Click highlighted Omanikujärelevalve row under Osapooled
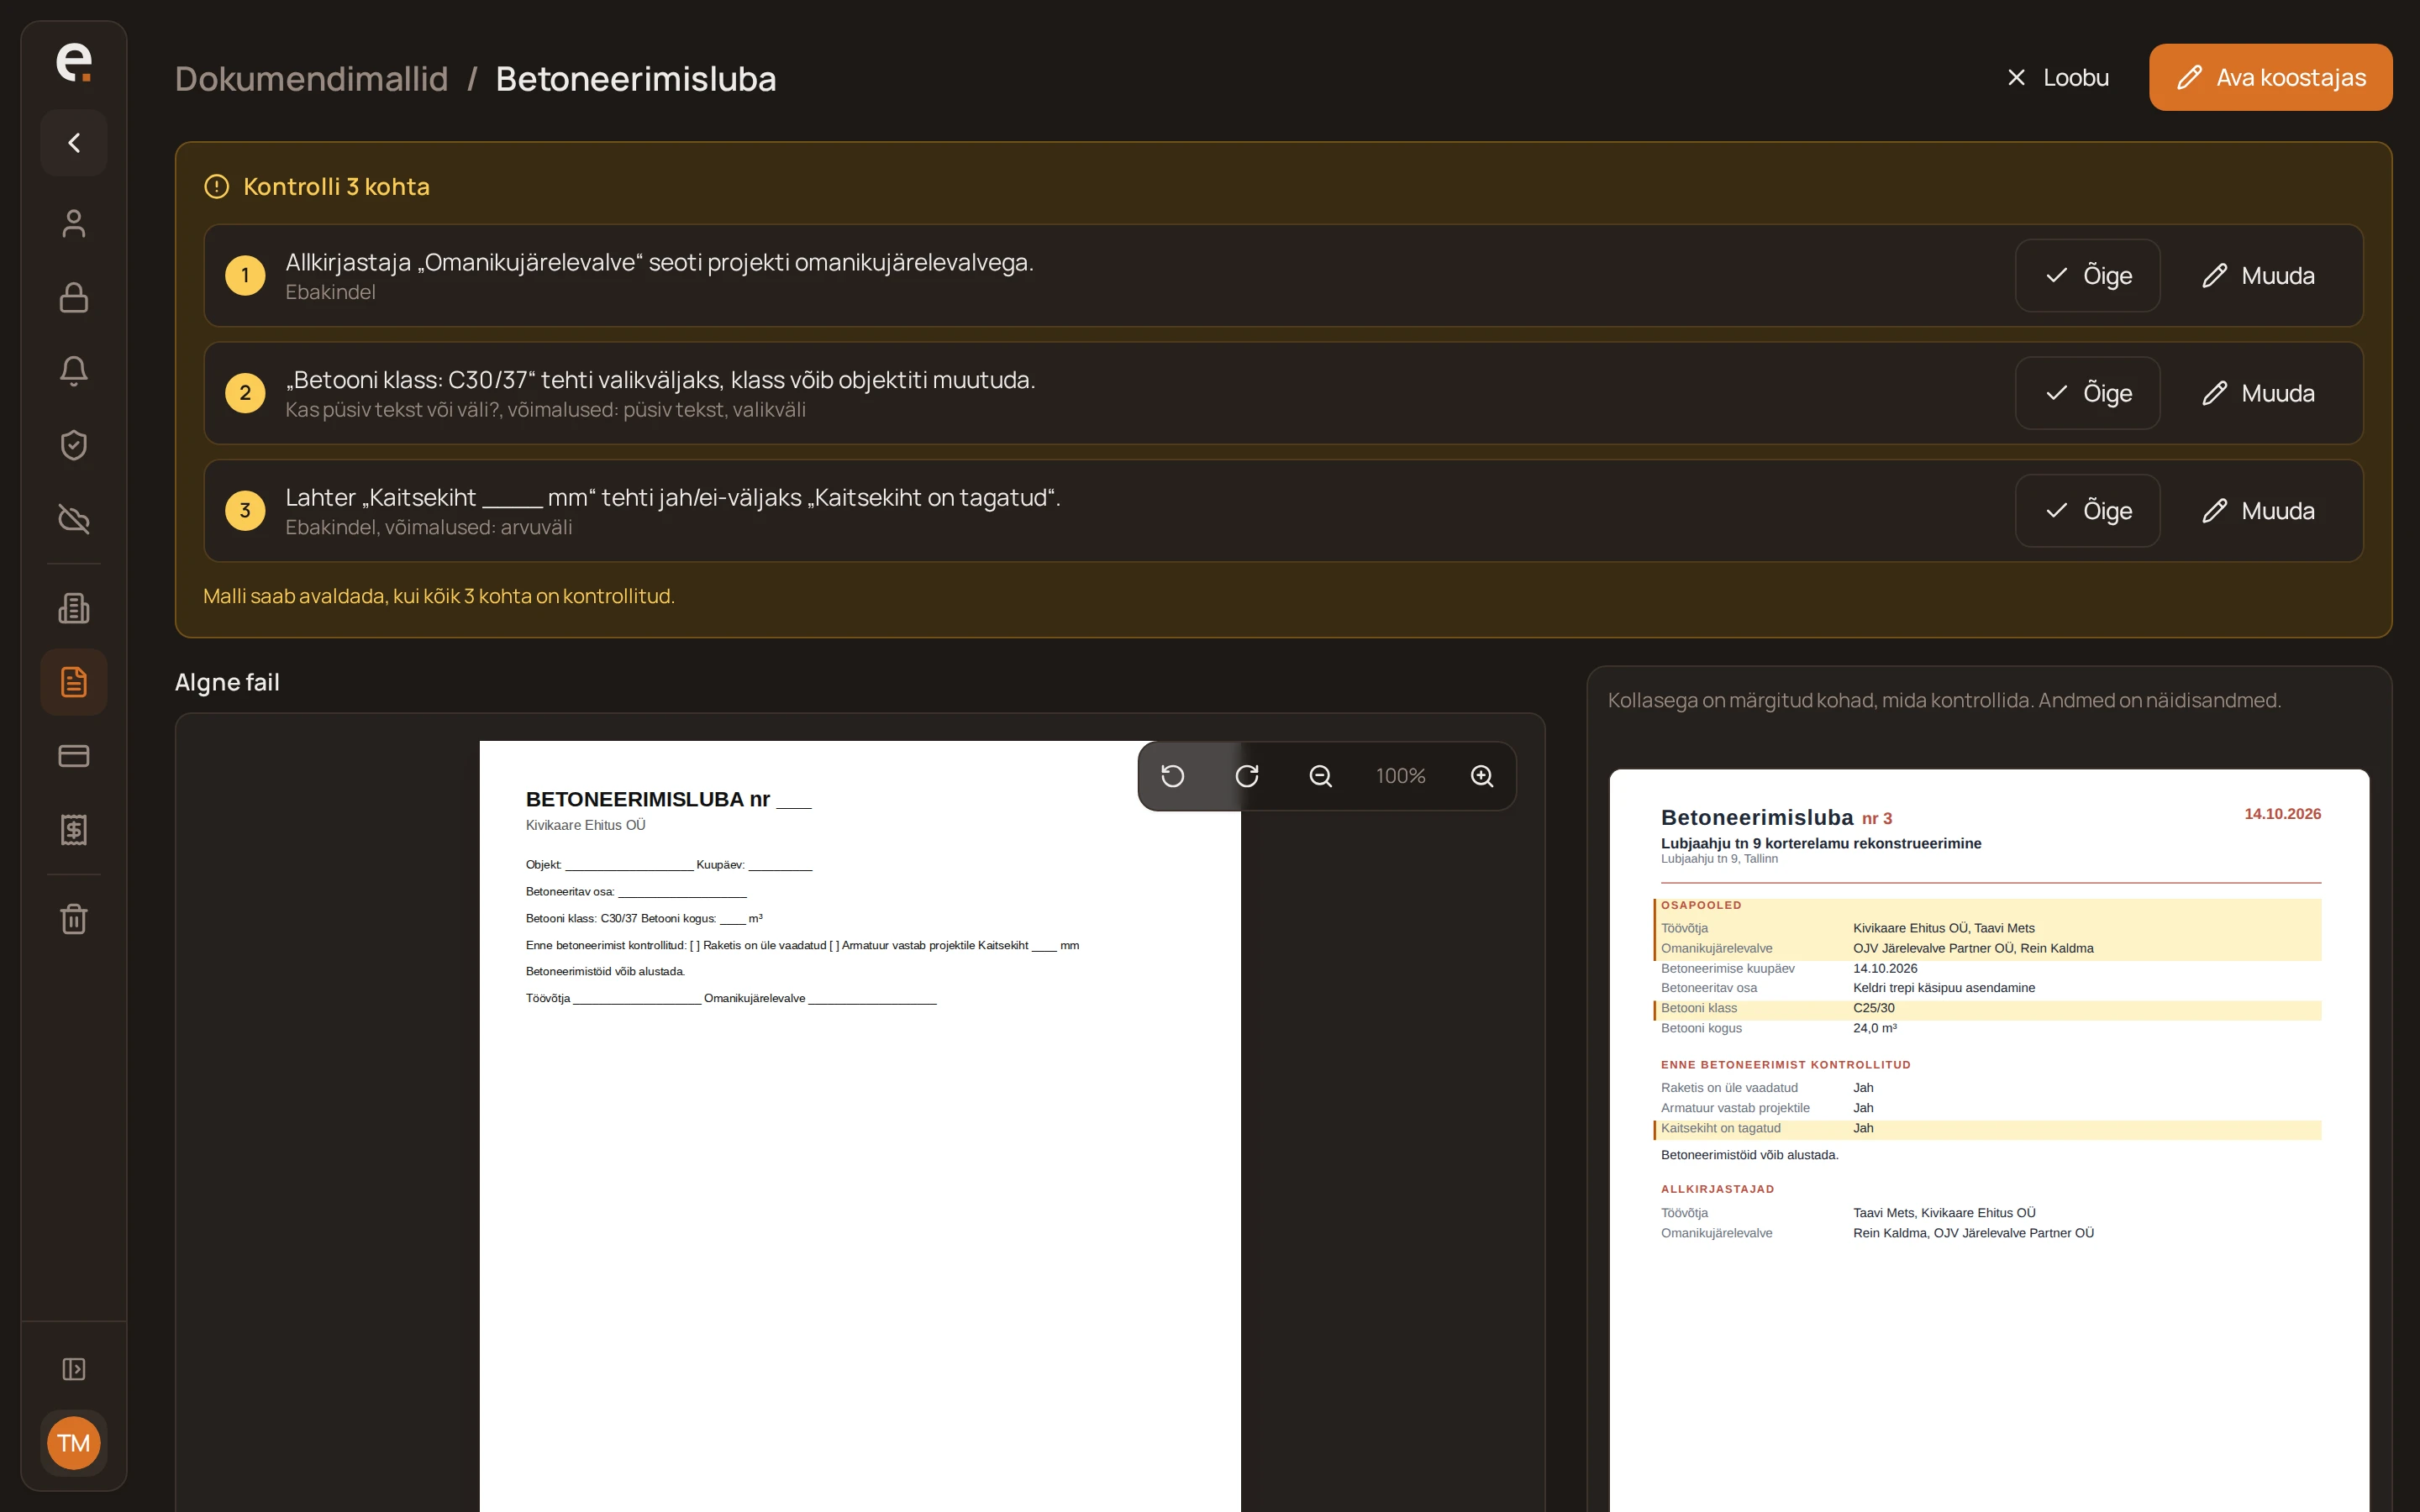Screen dimensions: 2420x1512 pyautogui.click(x=1987, y=948)
